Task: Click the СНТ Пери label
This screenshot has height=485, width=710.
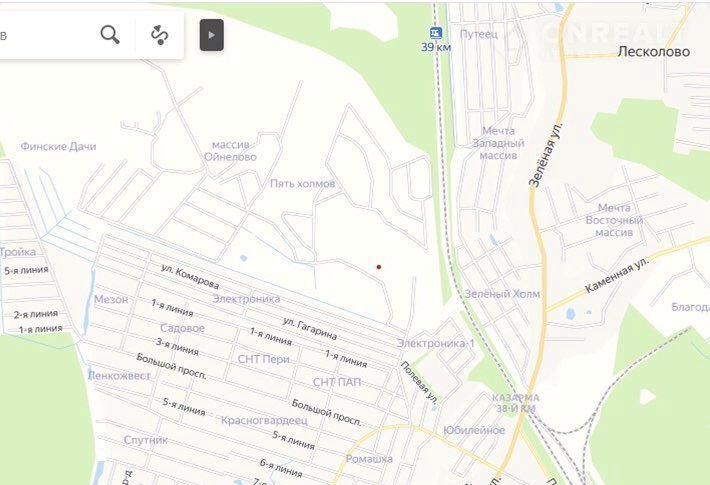Action: pos(264,359)
